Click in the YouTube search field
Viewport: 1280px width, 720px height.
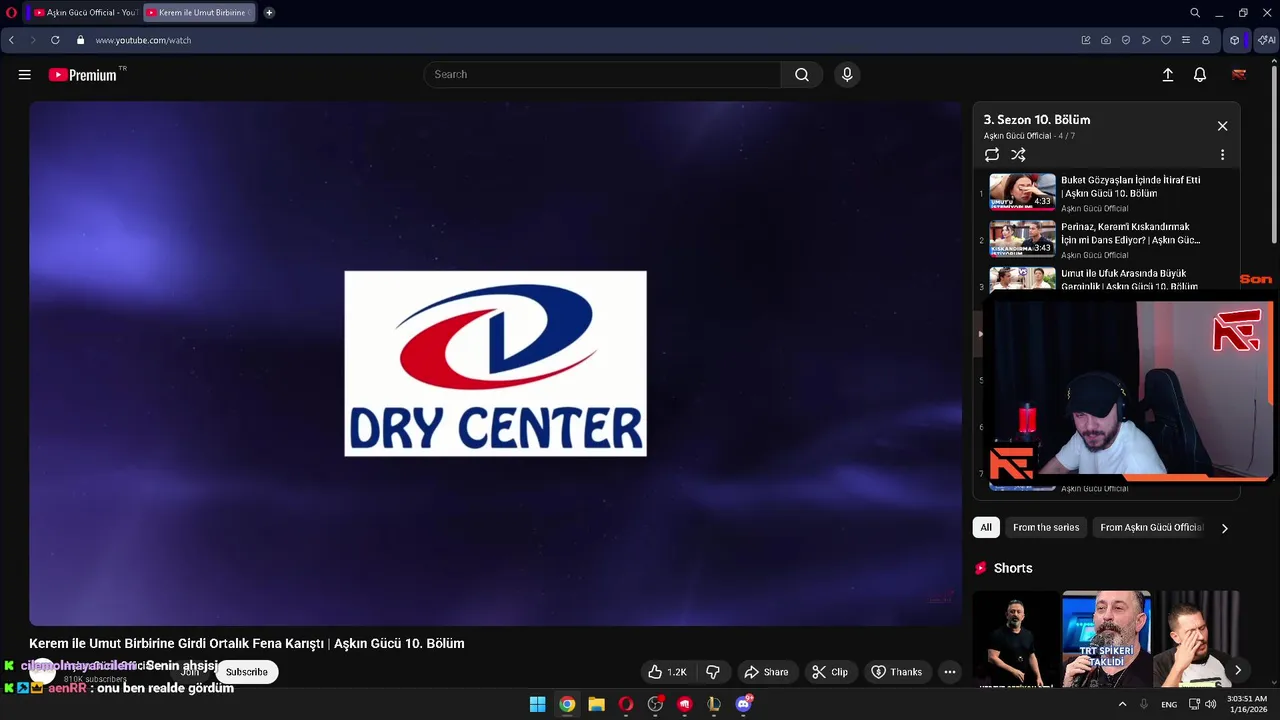click(603, 75)
